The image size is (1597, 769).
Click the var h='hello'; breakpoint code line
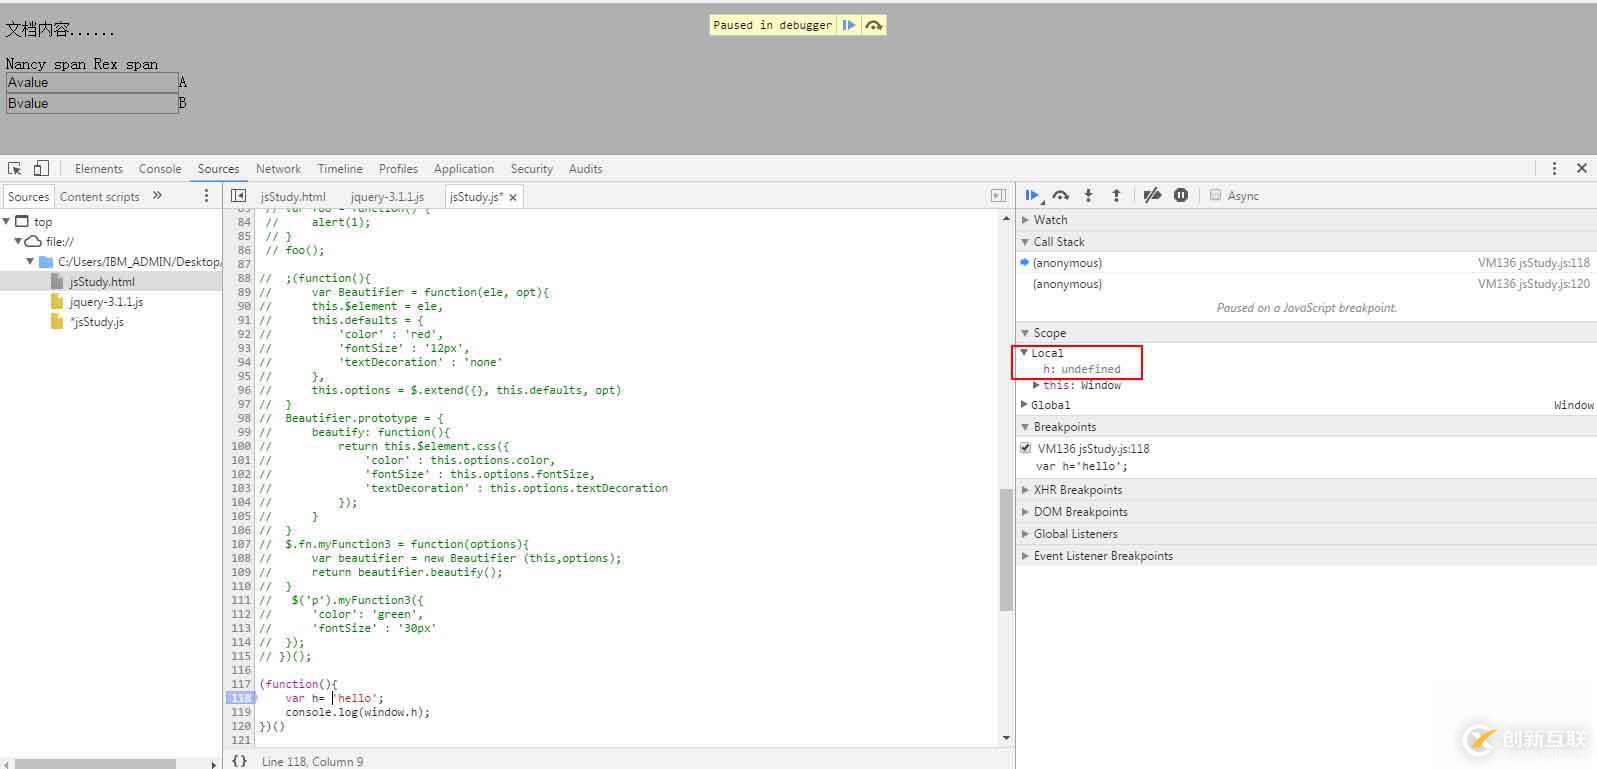[1081, 466]
